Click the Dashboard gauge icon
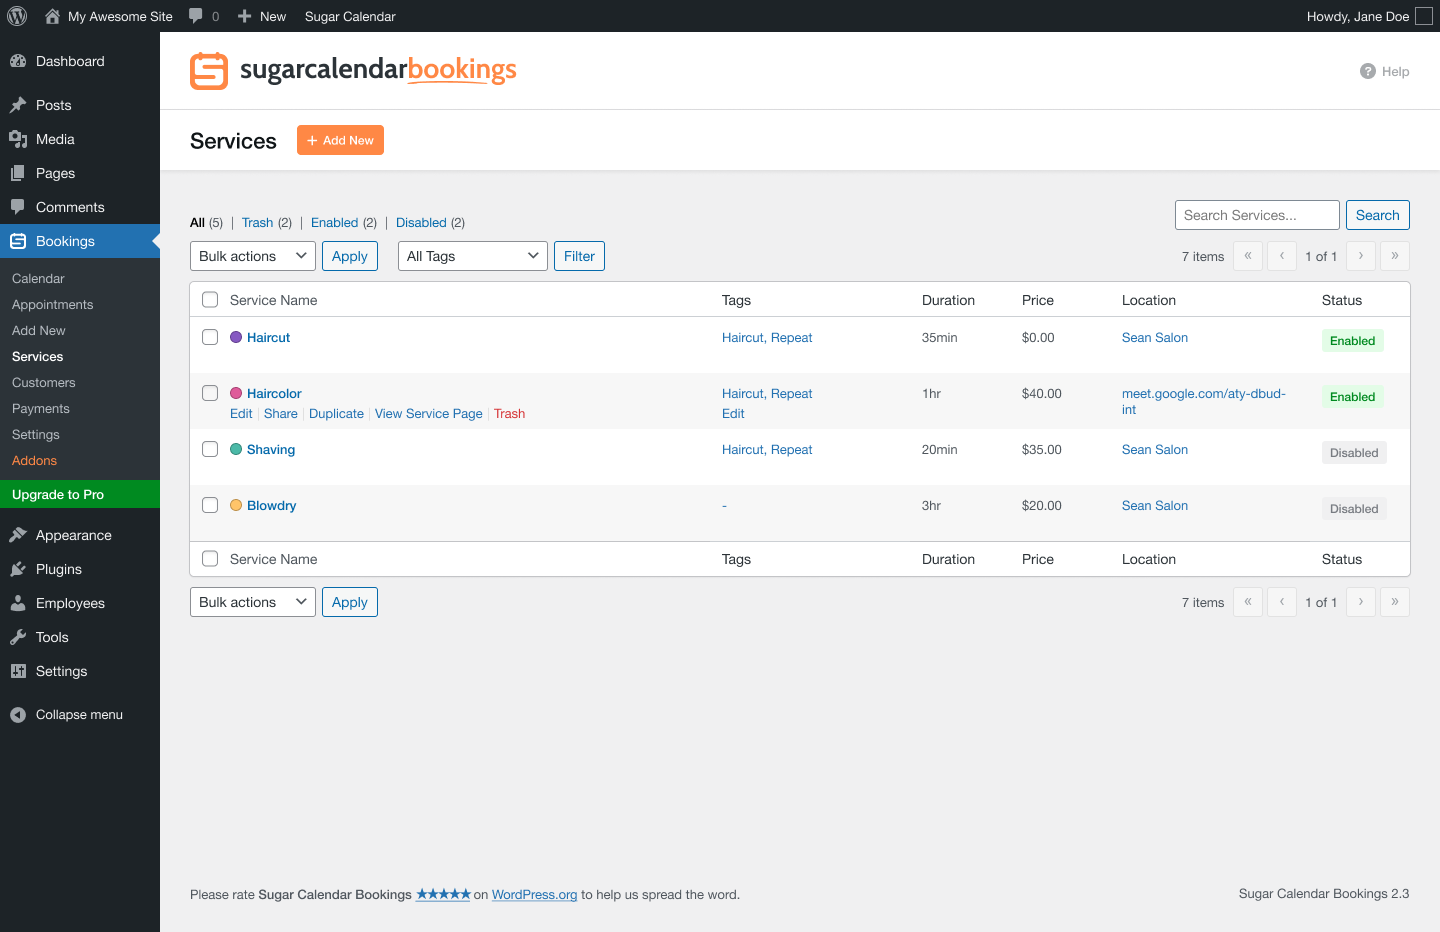The height and width of the screenshot is (932, 1440). pos(18,61)
